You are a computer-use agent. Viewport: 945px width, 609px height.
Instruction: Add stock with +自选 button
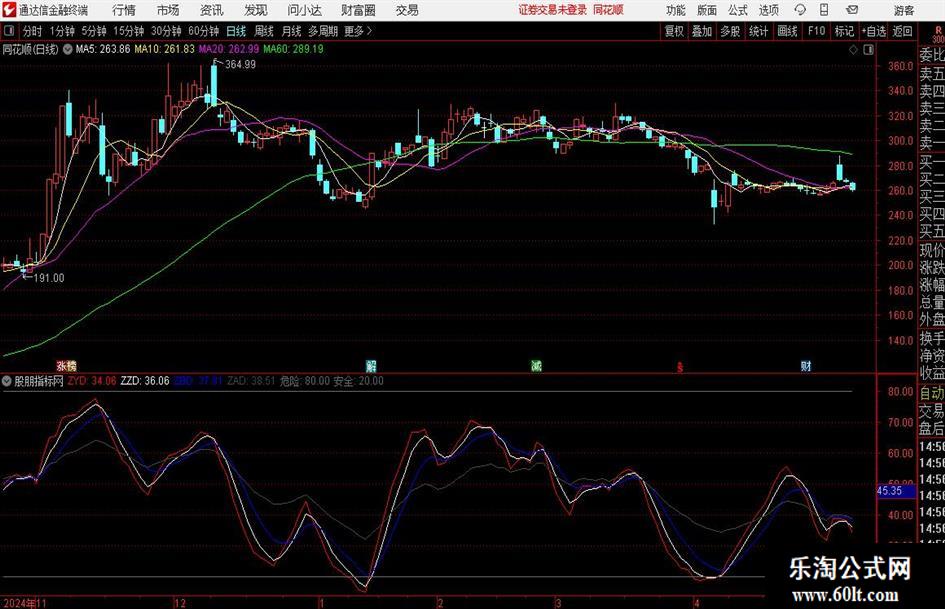click(874, 31)
